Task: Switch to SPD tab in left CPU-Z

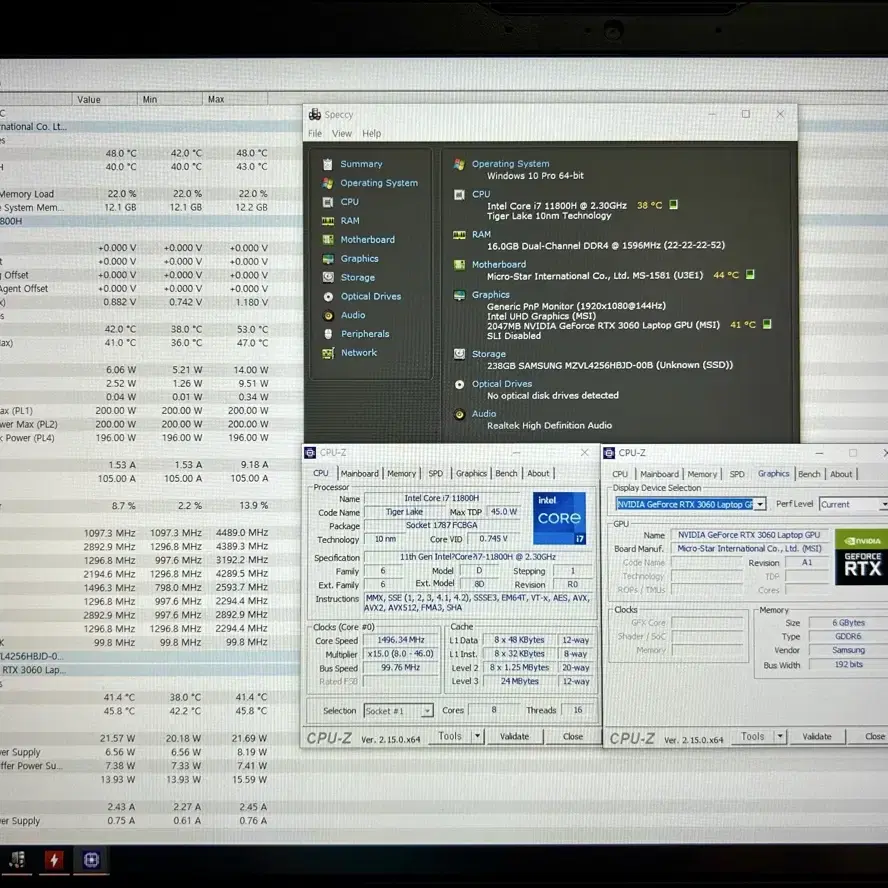Action: (436, 473)
